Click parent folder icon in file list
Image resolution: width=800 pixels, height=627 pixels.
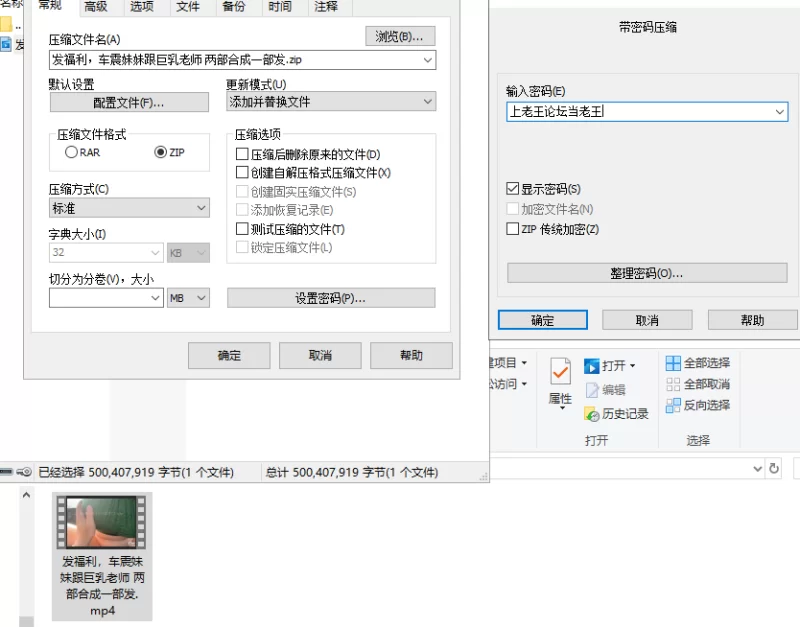pyautogui.click(x=6, y=24)
